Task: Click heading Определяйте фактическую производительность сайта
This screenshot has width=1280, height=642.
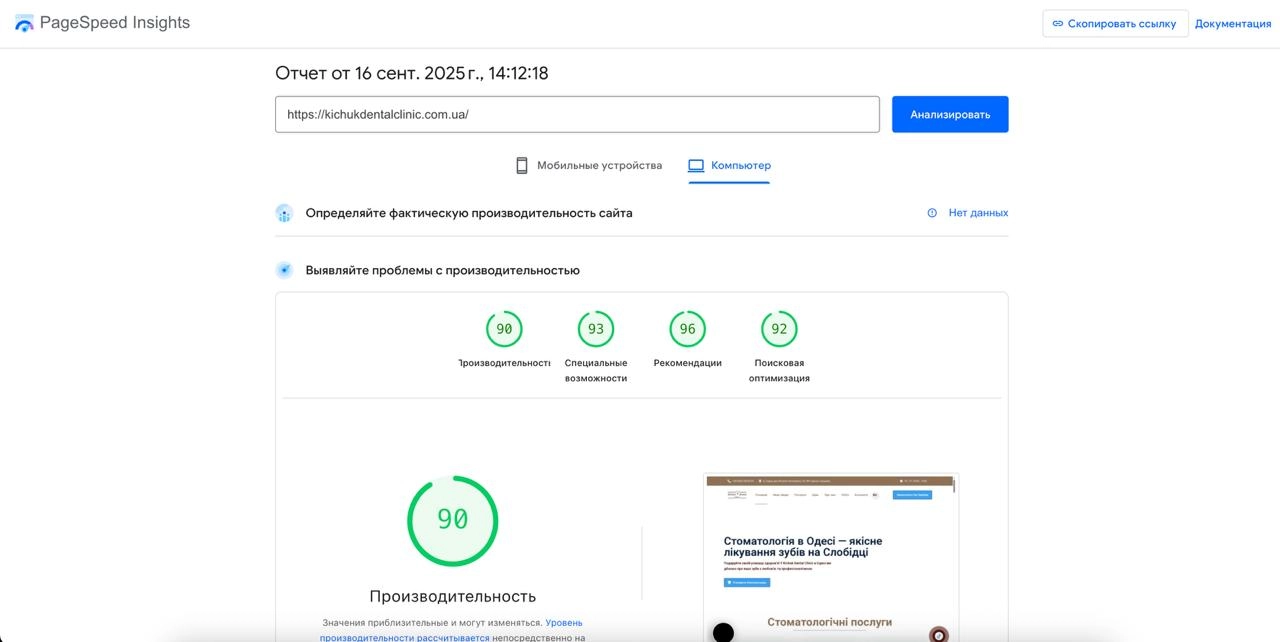Action: (469, 213)
